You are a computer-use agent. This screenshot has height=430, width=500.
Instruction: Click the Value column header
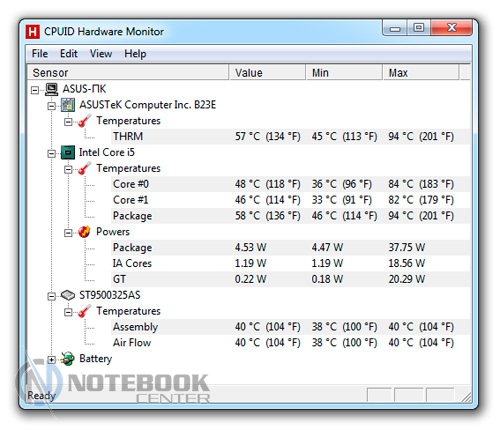(267, 73)
